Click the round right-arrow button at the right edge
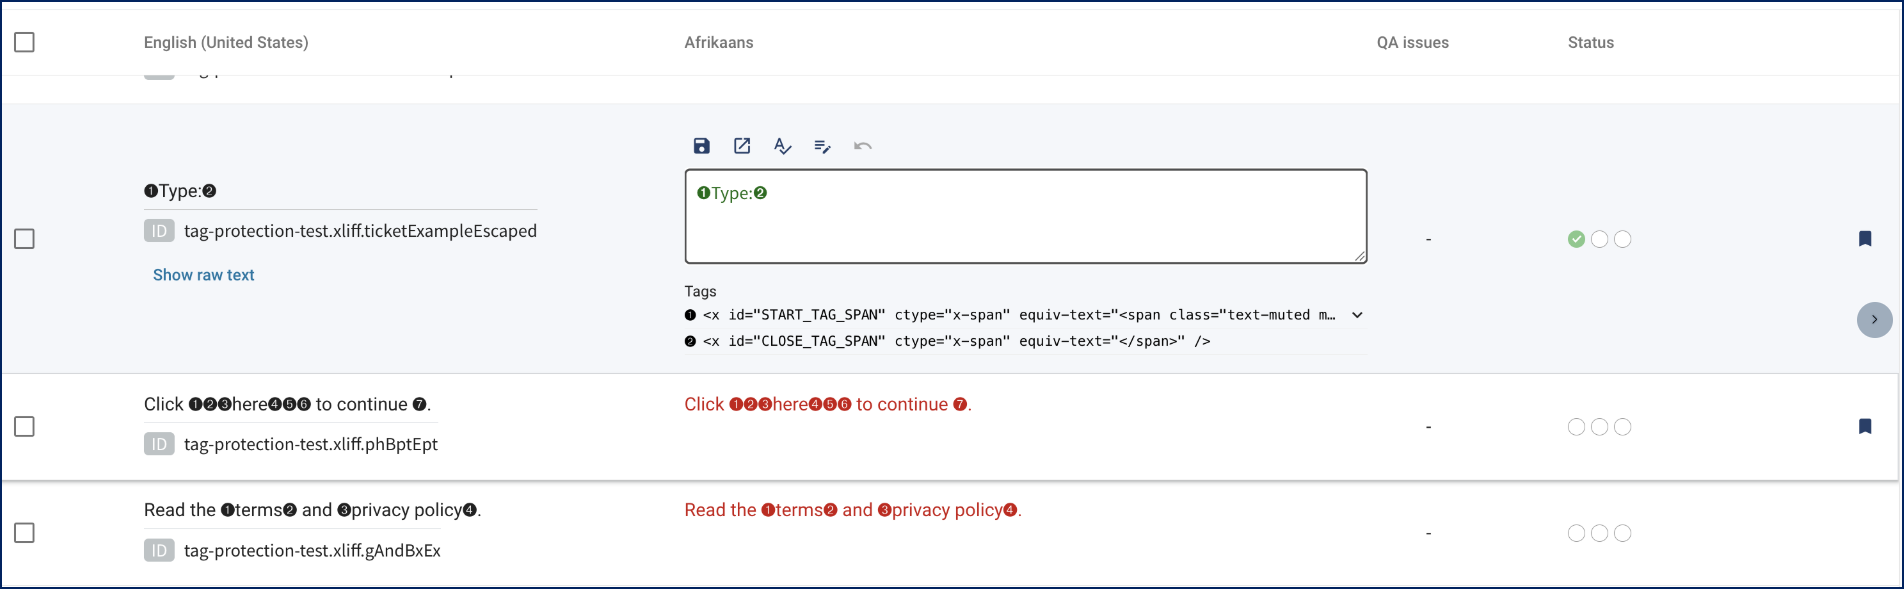 tap(1874, 320)
